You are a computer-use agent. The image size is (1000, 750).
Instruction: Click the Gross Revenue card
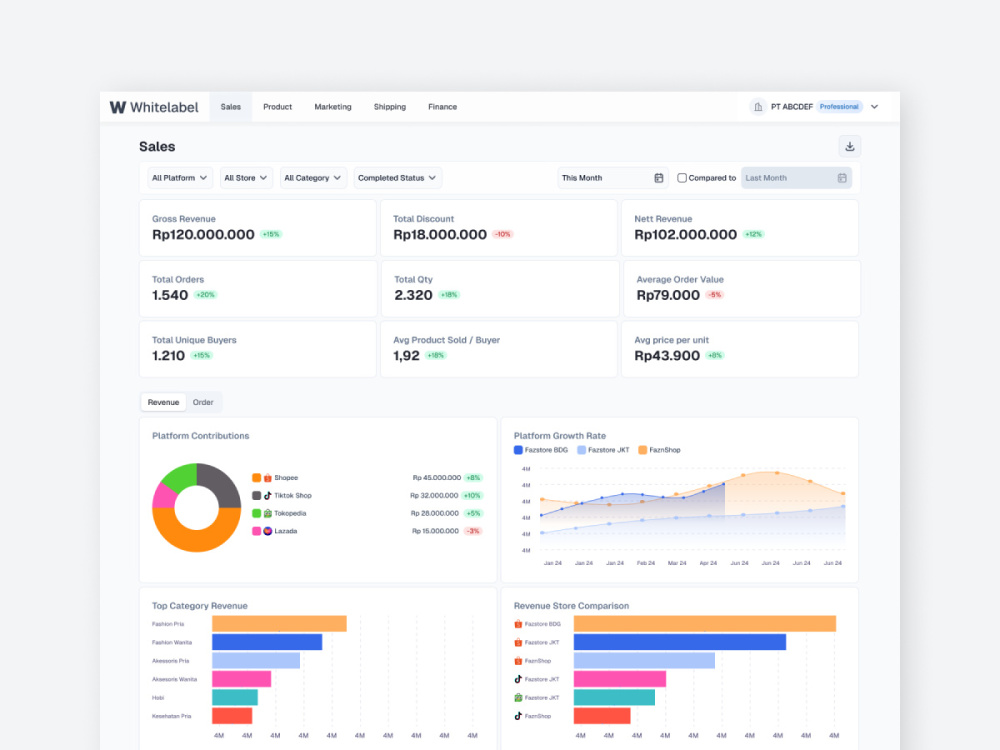(258, 228)
